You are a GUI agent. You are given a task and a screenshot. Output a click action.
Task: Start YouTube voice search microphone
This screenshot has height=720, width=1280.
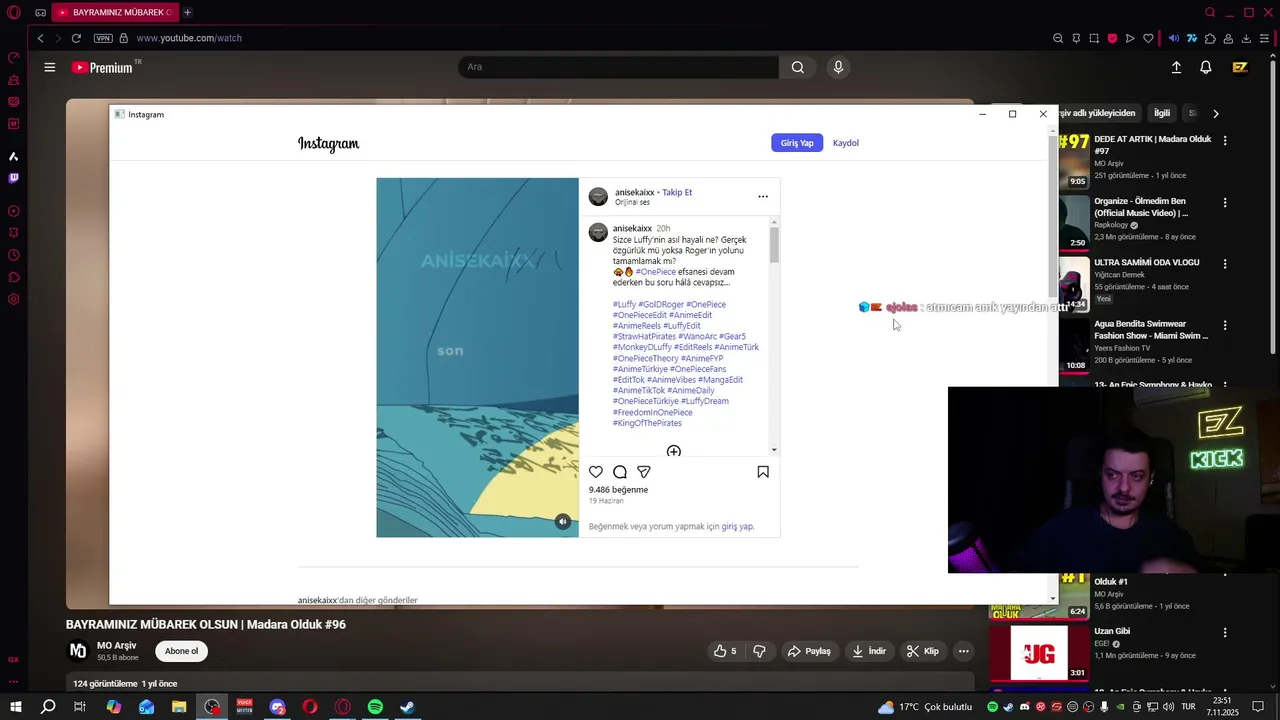coord(838,67)
